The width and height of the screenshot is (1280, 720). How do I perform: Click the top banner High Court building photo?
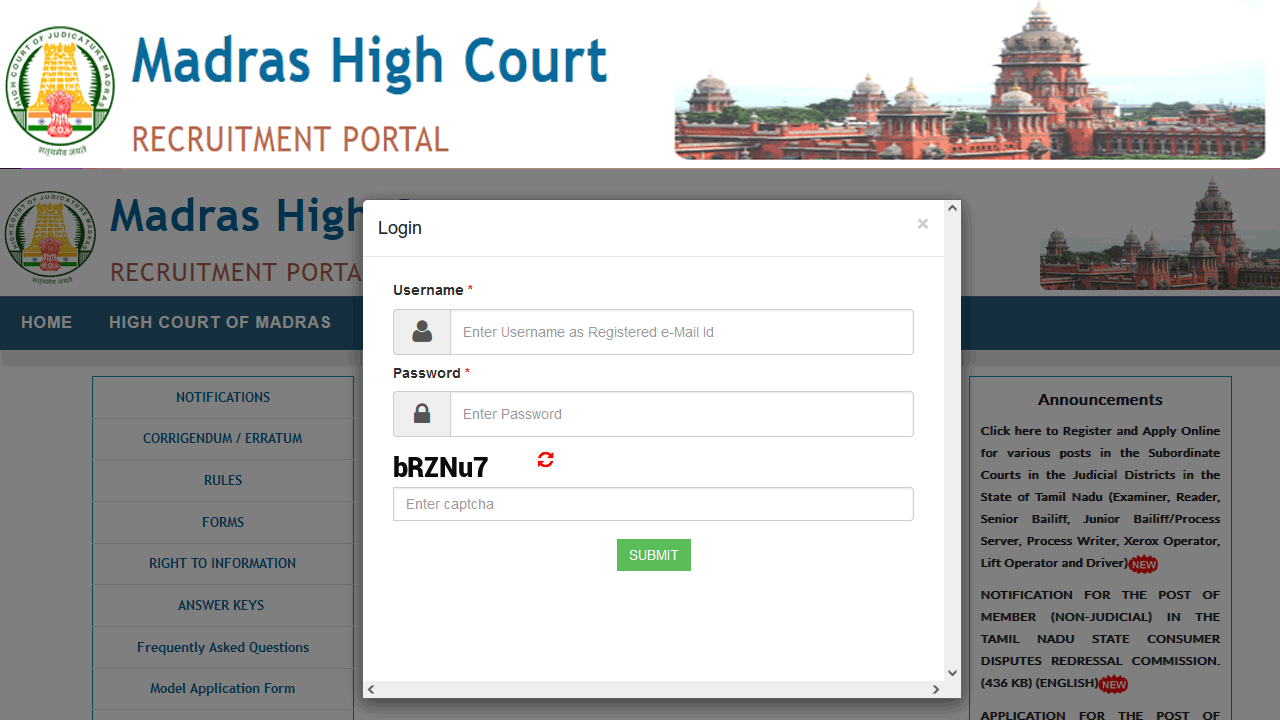[x=970, y=82]
